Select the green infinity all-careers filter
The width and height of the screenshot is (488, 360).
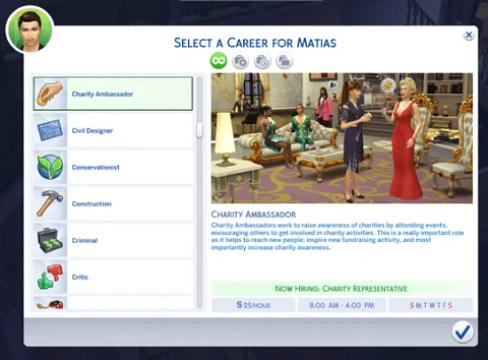(219, 61)
